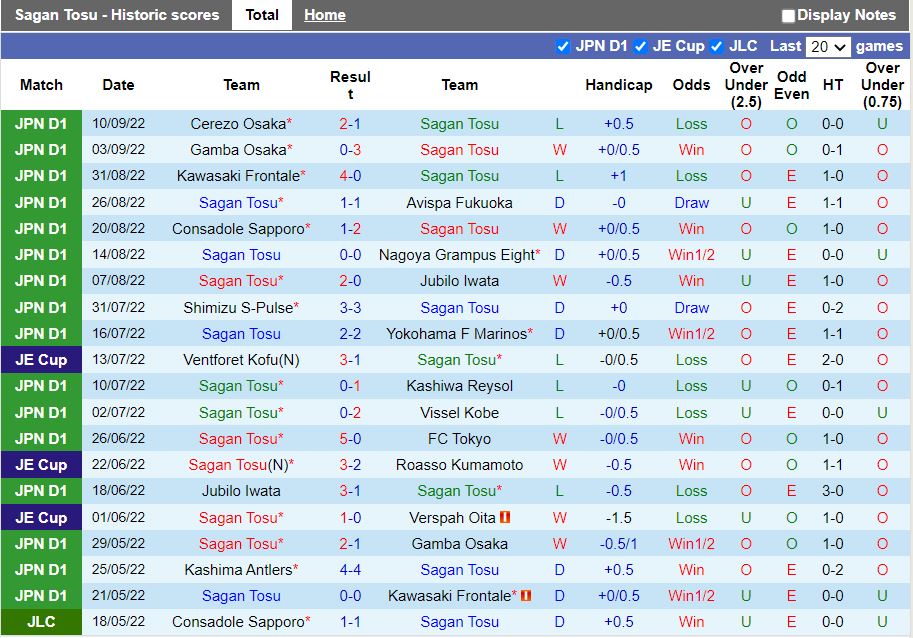Screen dimensions: 913x638
Task: Open the last games count dropdown showing 20
Action: click(x=831, y=46)
